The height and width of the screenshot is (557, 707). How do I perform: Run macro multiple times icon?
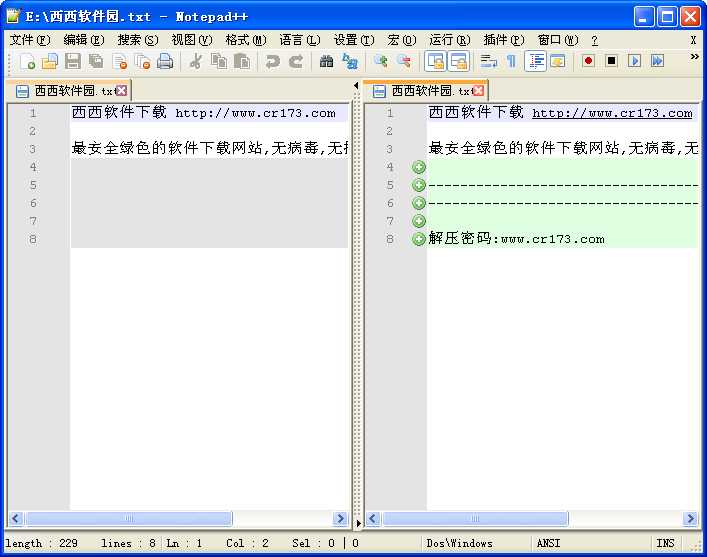[657, 61]
